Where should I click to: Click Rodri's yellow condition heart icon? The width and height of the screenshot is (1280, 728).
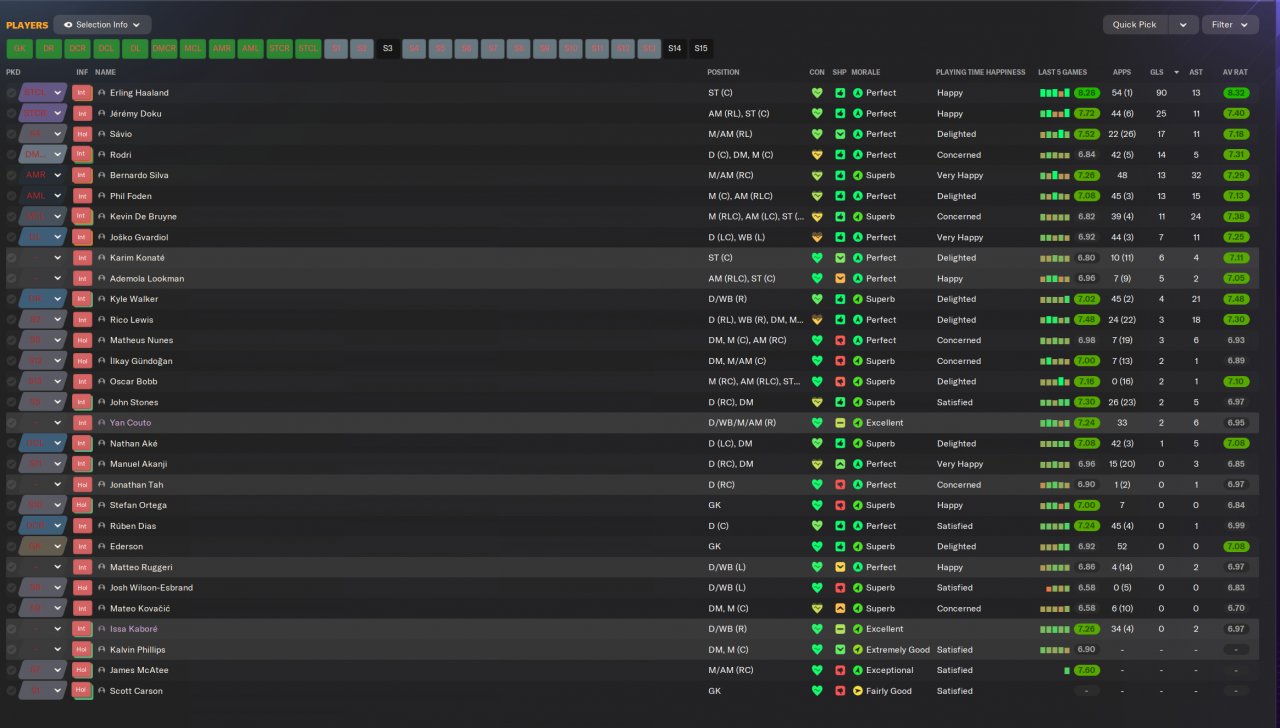(x=817, y=155)
